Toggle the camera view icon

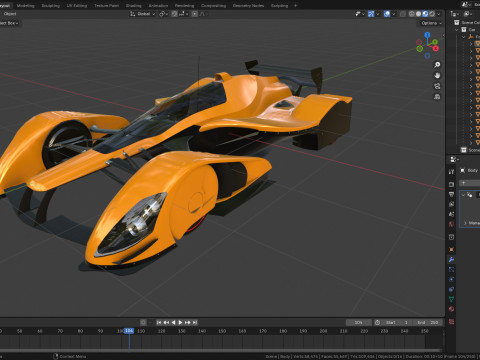click(x=437, y=86)
